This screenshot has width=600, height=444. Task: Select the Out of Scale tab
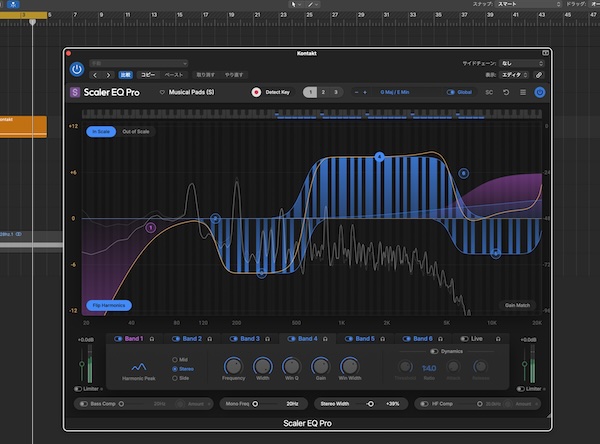pyautogui.click(x=136, y=132)
